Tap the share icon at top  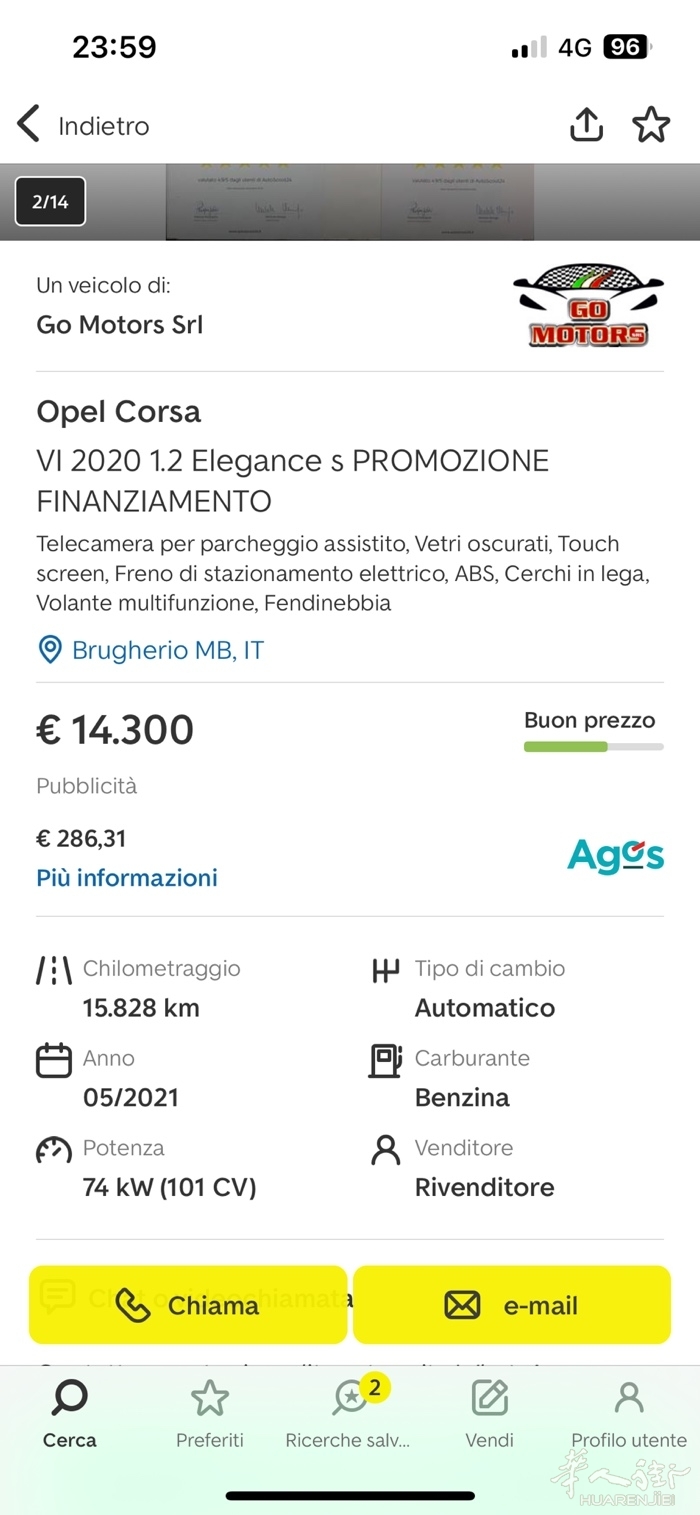(x=586, y=125)
